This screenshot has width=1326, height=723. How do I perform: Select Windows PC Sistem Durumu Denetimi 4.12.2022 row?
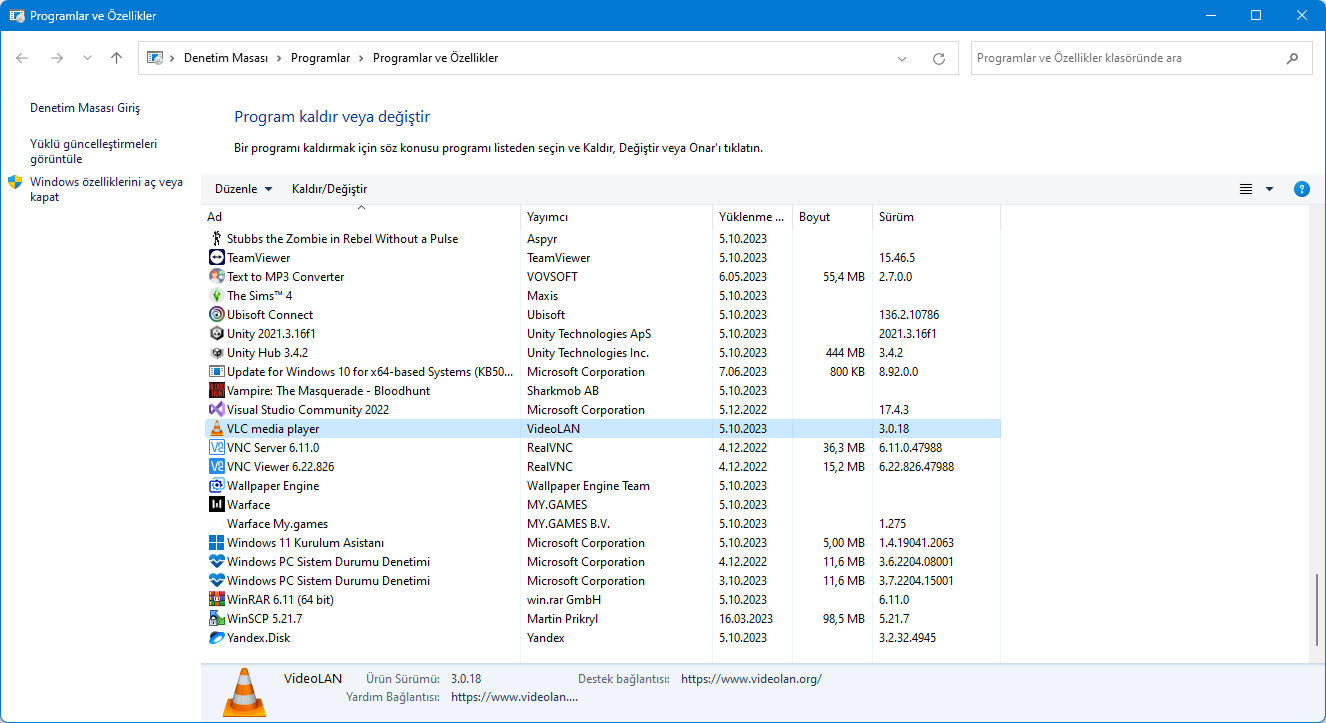click(602, 562)
